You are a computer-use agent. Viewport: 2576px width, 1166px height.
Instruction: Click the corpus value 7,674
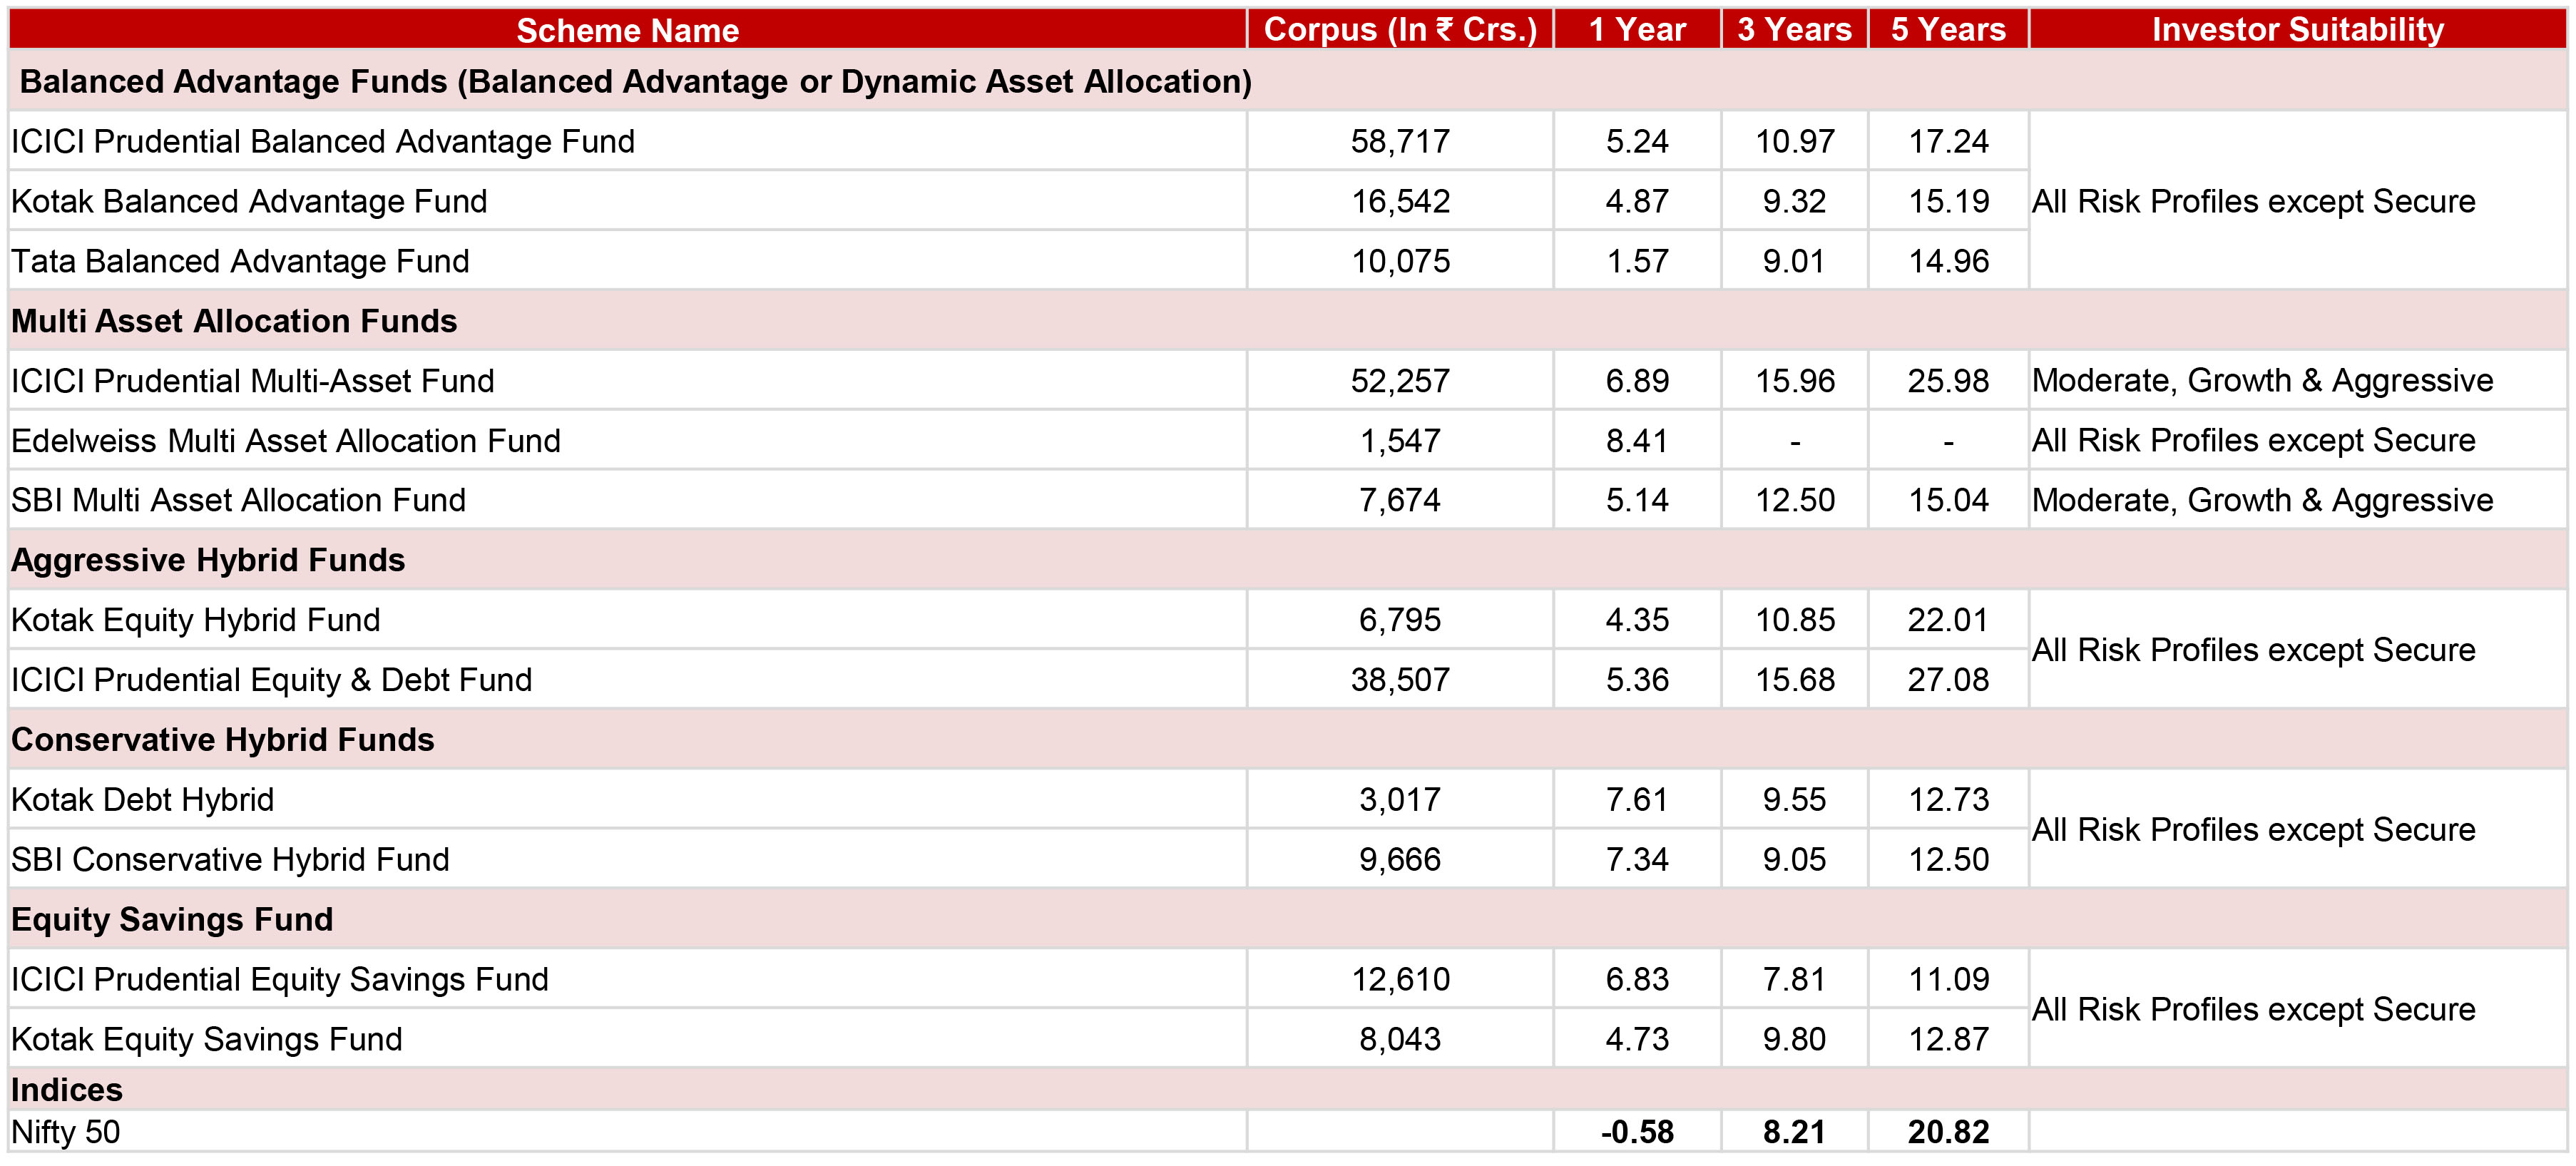point(1400,500)
